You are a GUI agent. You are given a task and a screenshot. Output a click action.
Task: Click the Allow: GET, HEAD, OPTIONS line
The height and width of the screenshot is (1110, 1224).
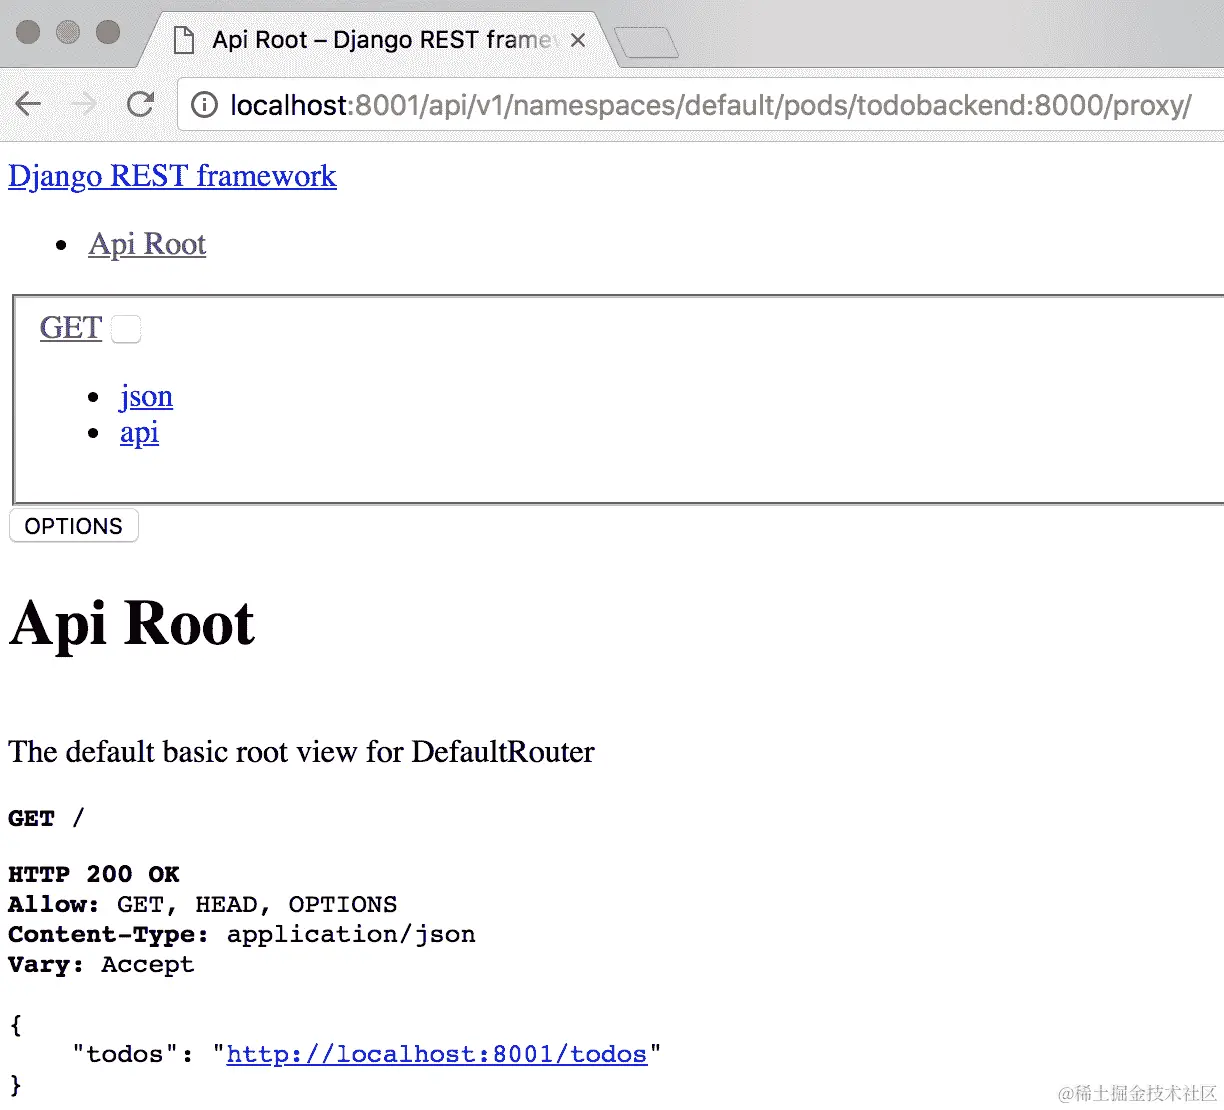(x=203, y=904)
